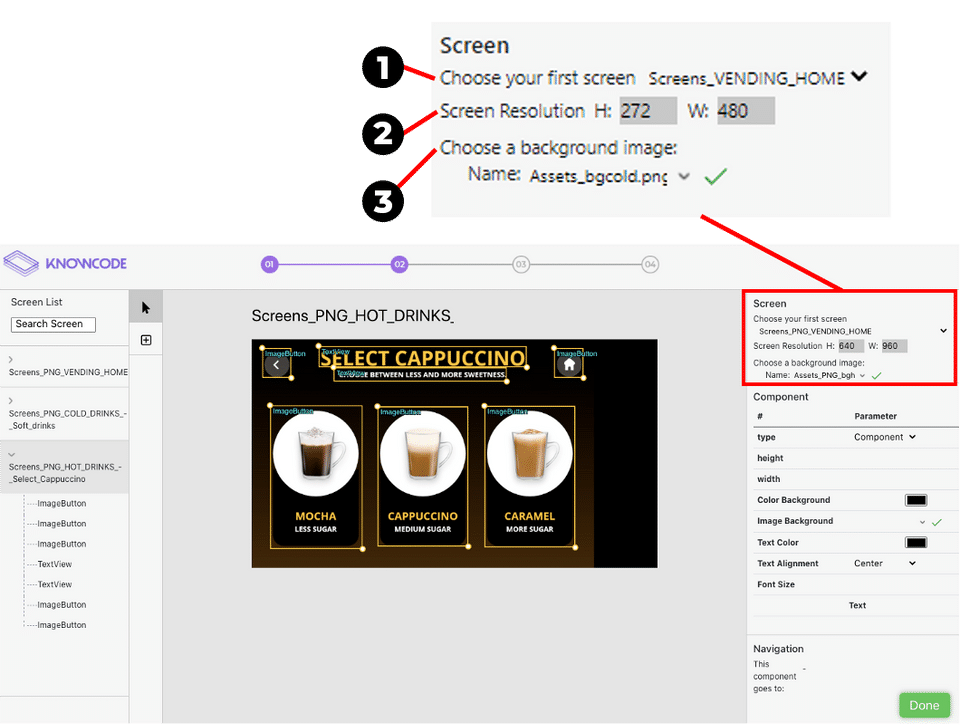The width and height of the screenshot is (960, 725).
Task: Click the add component plus tool
Action: coord(146,340)
